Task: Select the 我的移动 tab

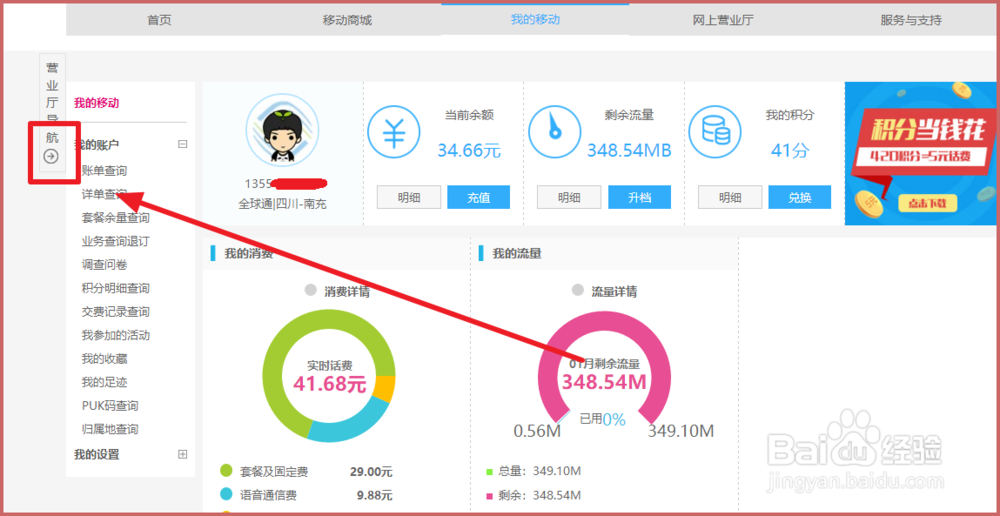Action: (x=535, y=19)
